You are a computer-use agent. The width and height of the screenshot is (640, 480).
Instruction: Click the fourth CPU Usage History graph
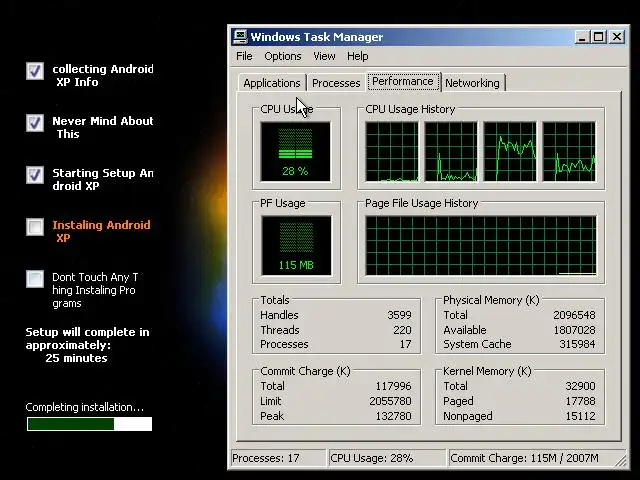(569, 151)
